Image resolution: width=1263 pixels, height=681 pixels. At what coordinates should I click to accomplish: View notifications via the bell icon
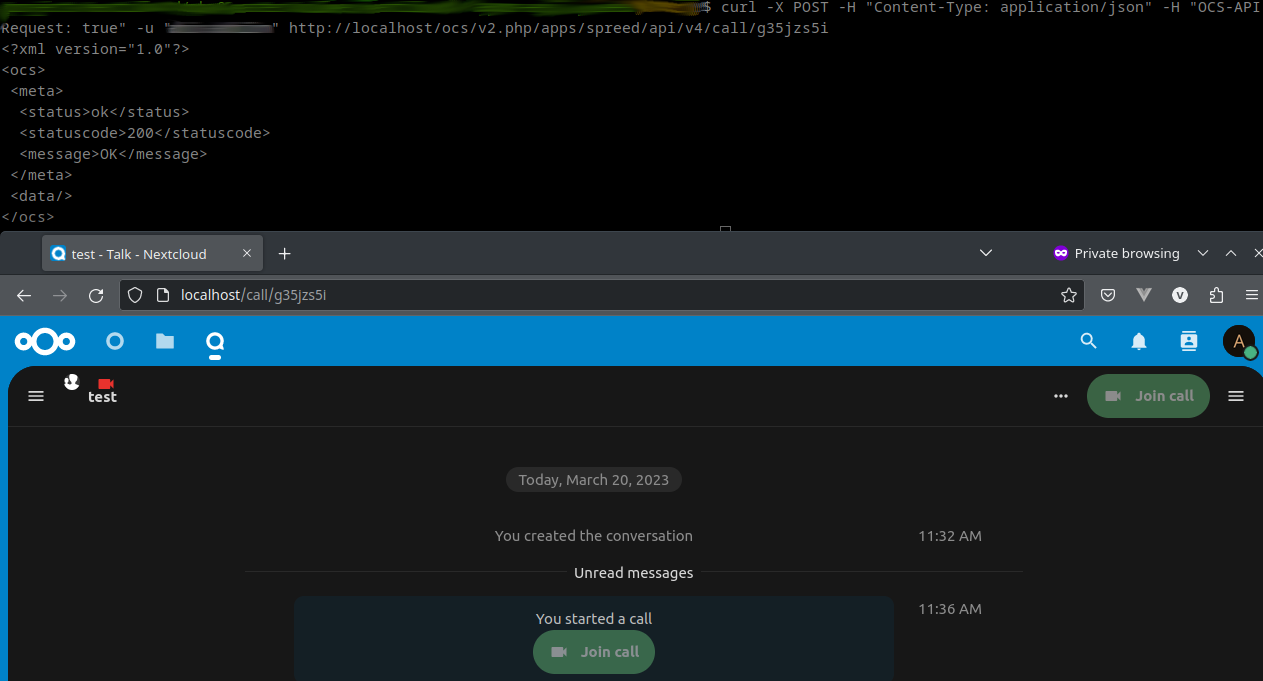pyautogui.click(x=1138, y=341)
